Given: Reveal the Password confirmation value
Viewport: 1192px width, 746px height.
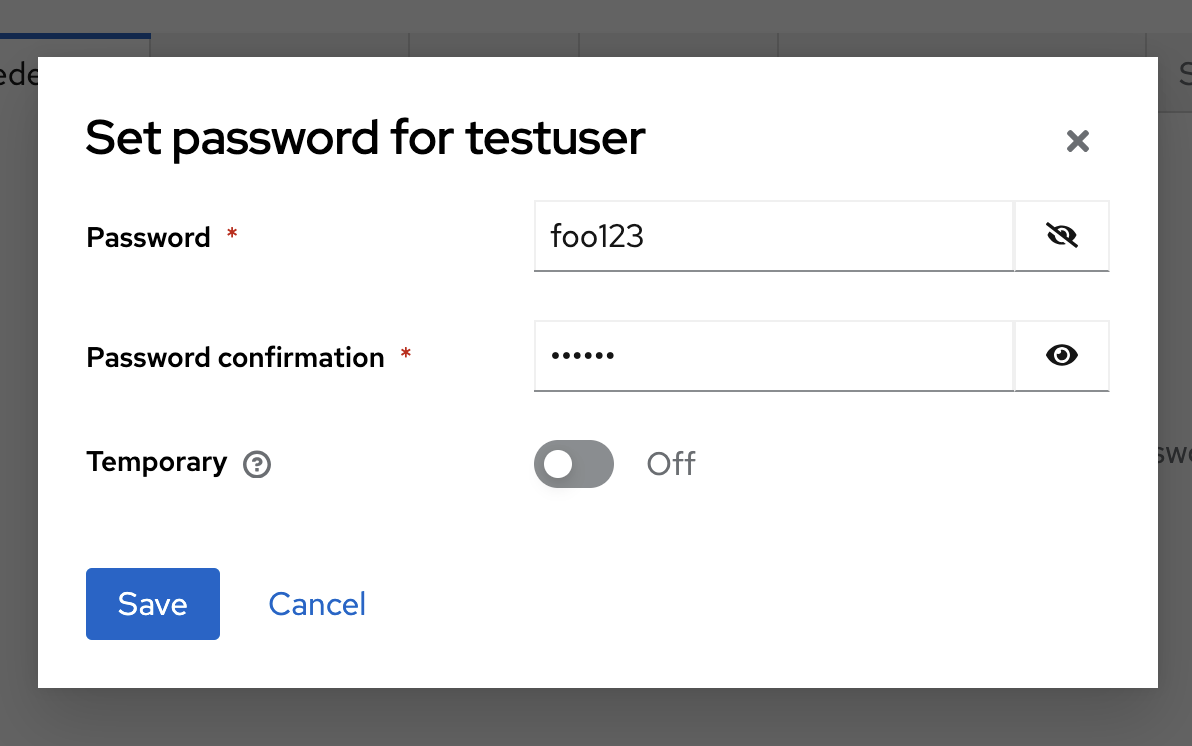Looking at the screenshot, I should point(1061,355).
